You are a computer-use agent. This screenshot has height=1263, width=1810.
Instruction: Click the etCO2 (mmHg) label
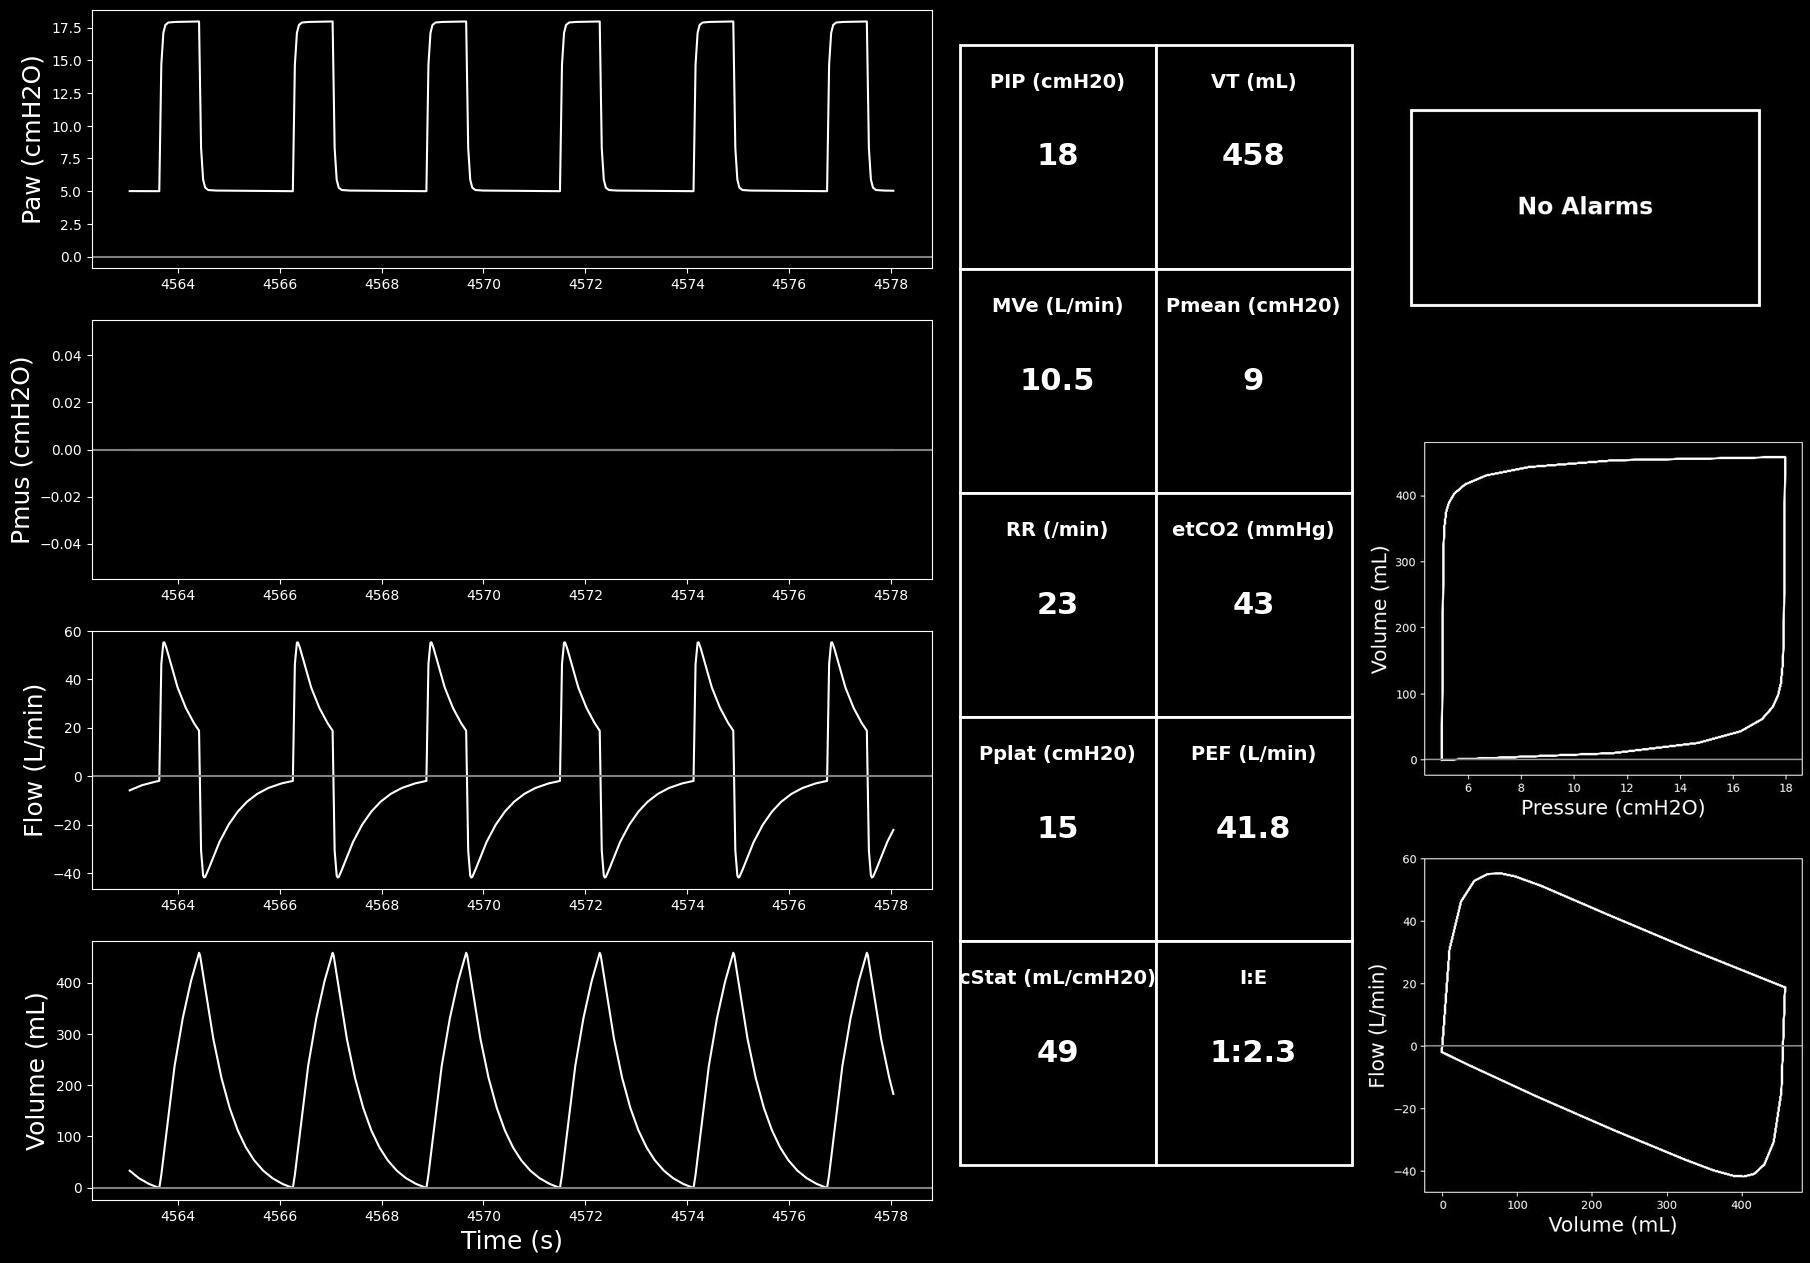(1253, 530)
